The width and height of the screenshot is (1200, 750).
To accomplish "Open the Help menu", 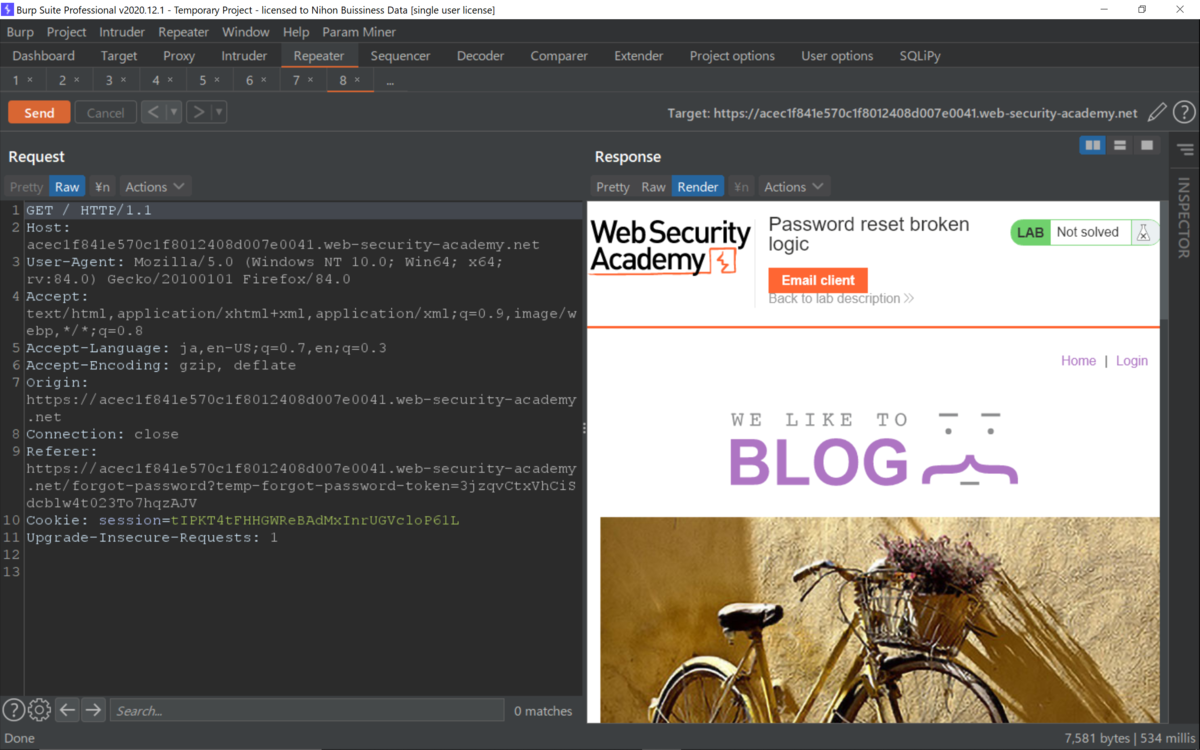I will pyautogui.click(x=296, y=32).
